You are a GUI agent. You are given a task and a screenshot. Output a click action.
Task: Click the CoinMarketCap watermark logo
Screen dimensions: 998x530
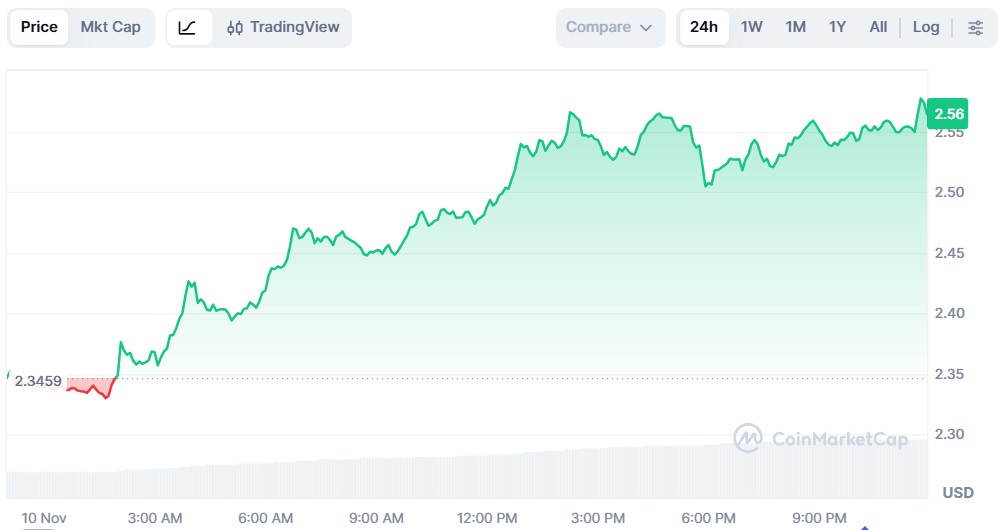pyautogui.click(x=820, y=438)
